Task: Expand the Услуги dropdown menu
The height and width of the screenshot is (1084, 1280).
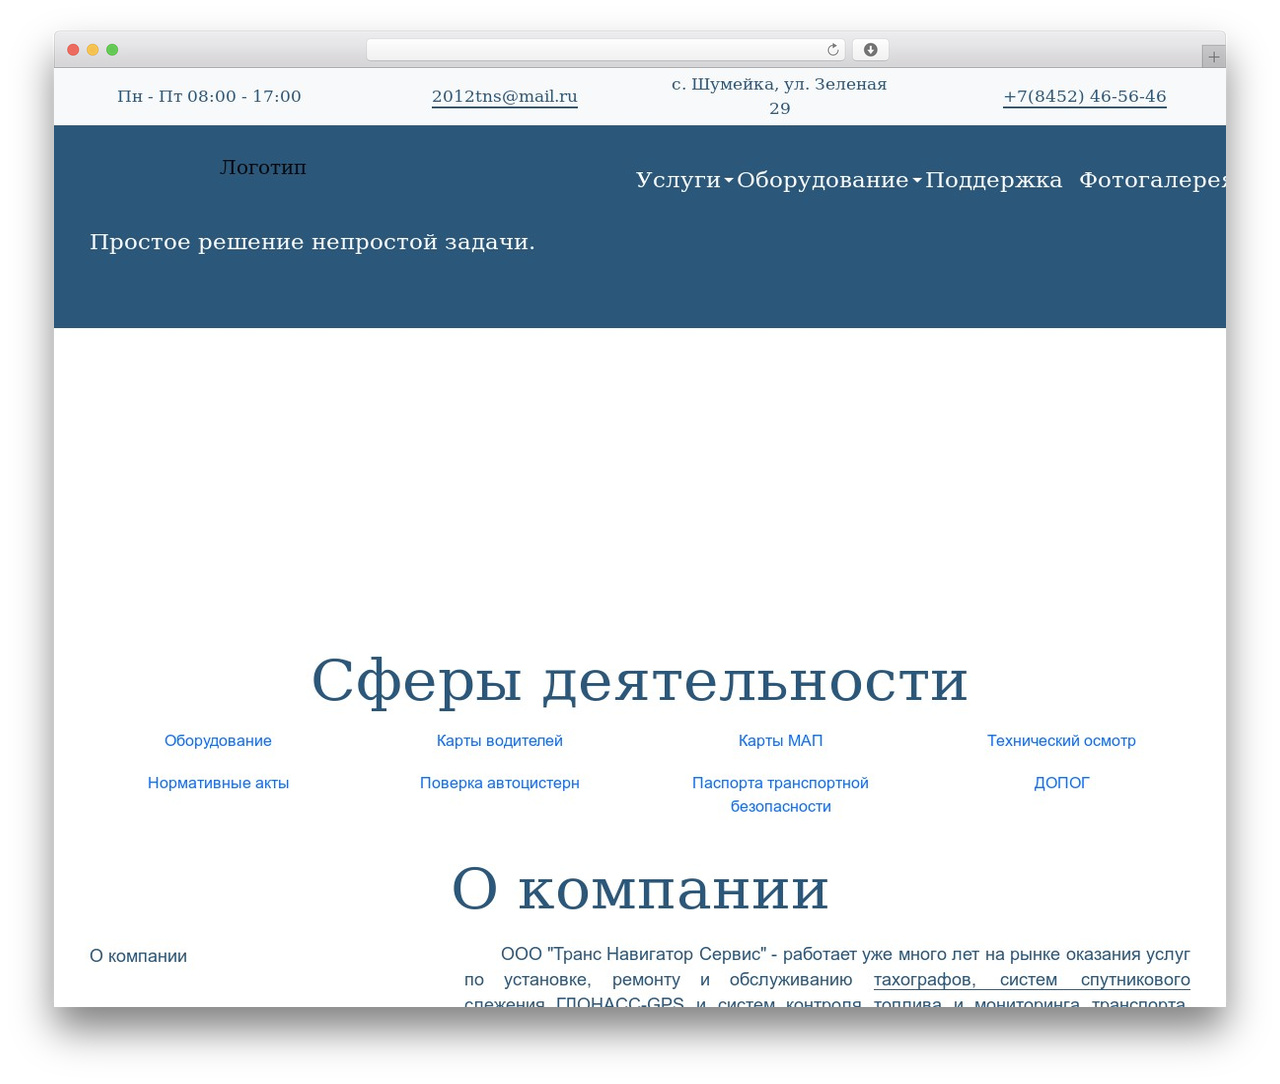Action: pos(684,180)
